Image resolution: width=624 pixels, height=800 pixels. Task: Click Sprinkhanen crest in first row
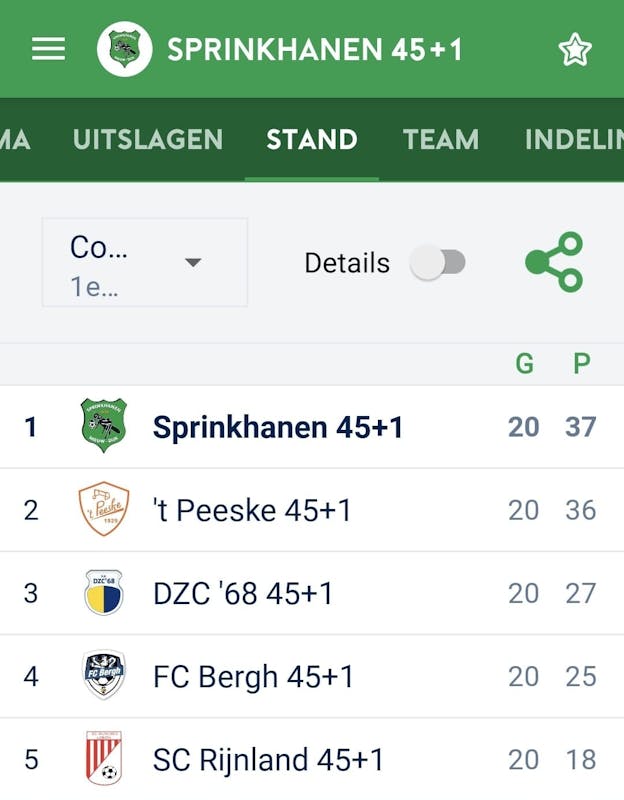pos(104,426)
